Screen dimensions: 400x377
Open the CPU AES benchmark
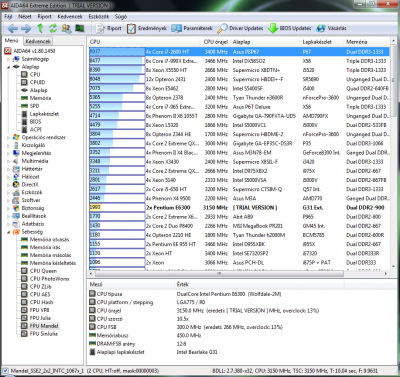pos(36,294)
